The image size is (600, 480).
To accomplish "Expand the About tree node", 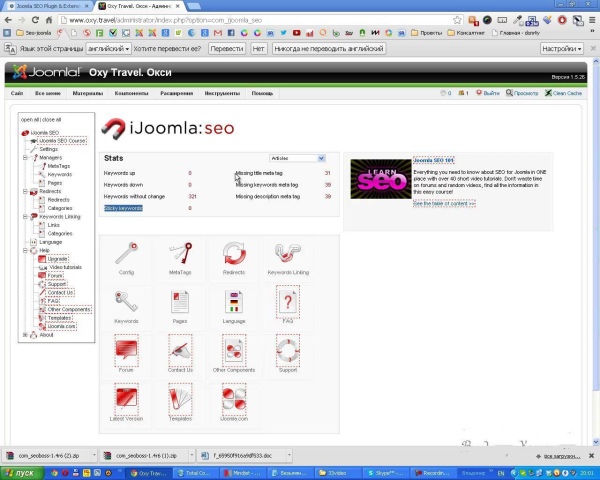I will (x=25, y=335).
